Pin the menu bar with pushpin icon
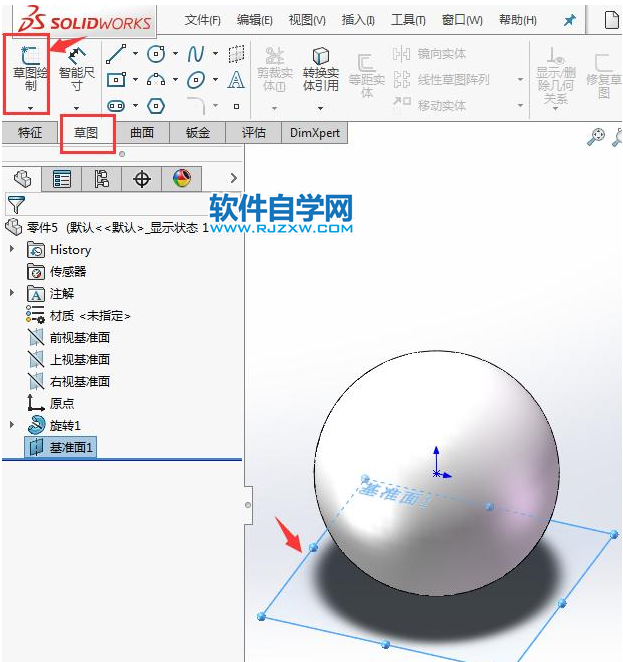This screenshot has height=662, width=623. 570,20
